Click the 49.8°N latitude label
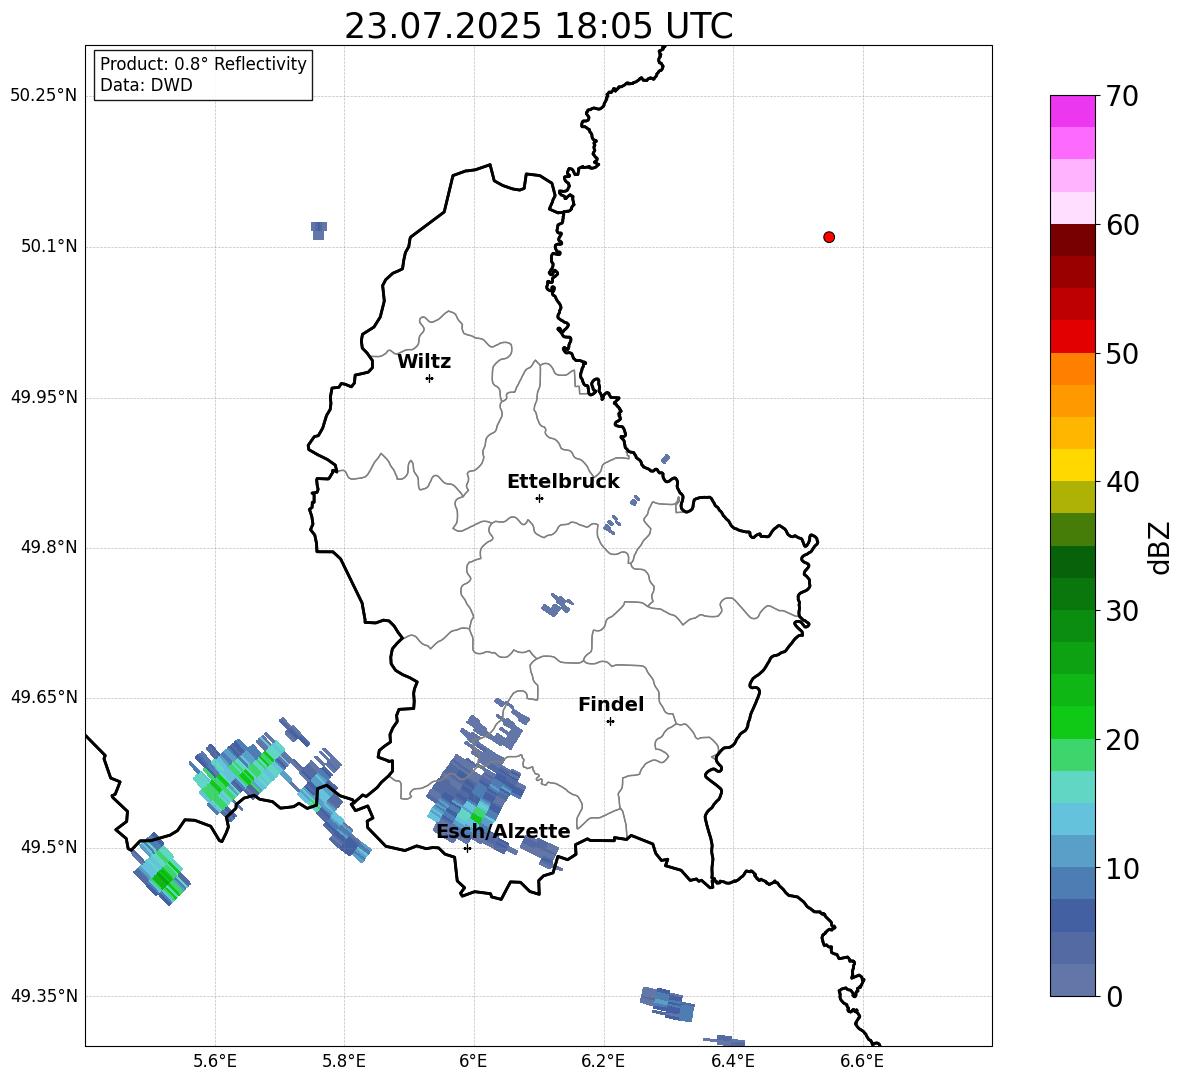Viewport: 1184px width, 1081px height. click(49, 547)
